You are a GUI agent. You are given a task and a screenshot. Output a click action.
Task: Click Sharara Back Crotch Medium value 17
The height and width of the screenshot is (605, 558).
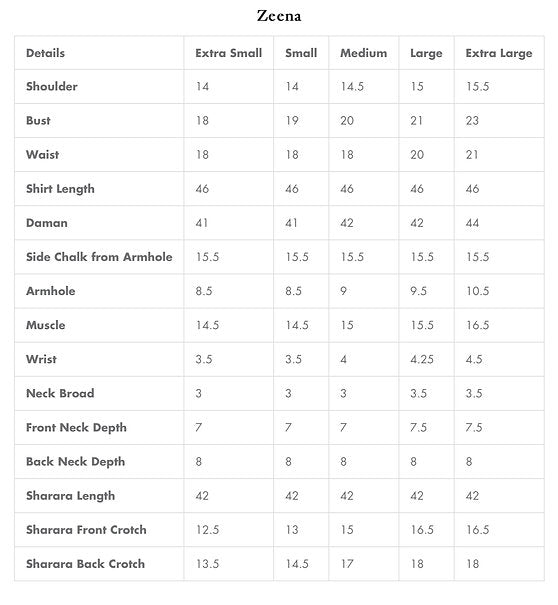click(x=347, y=564)
